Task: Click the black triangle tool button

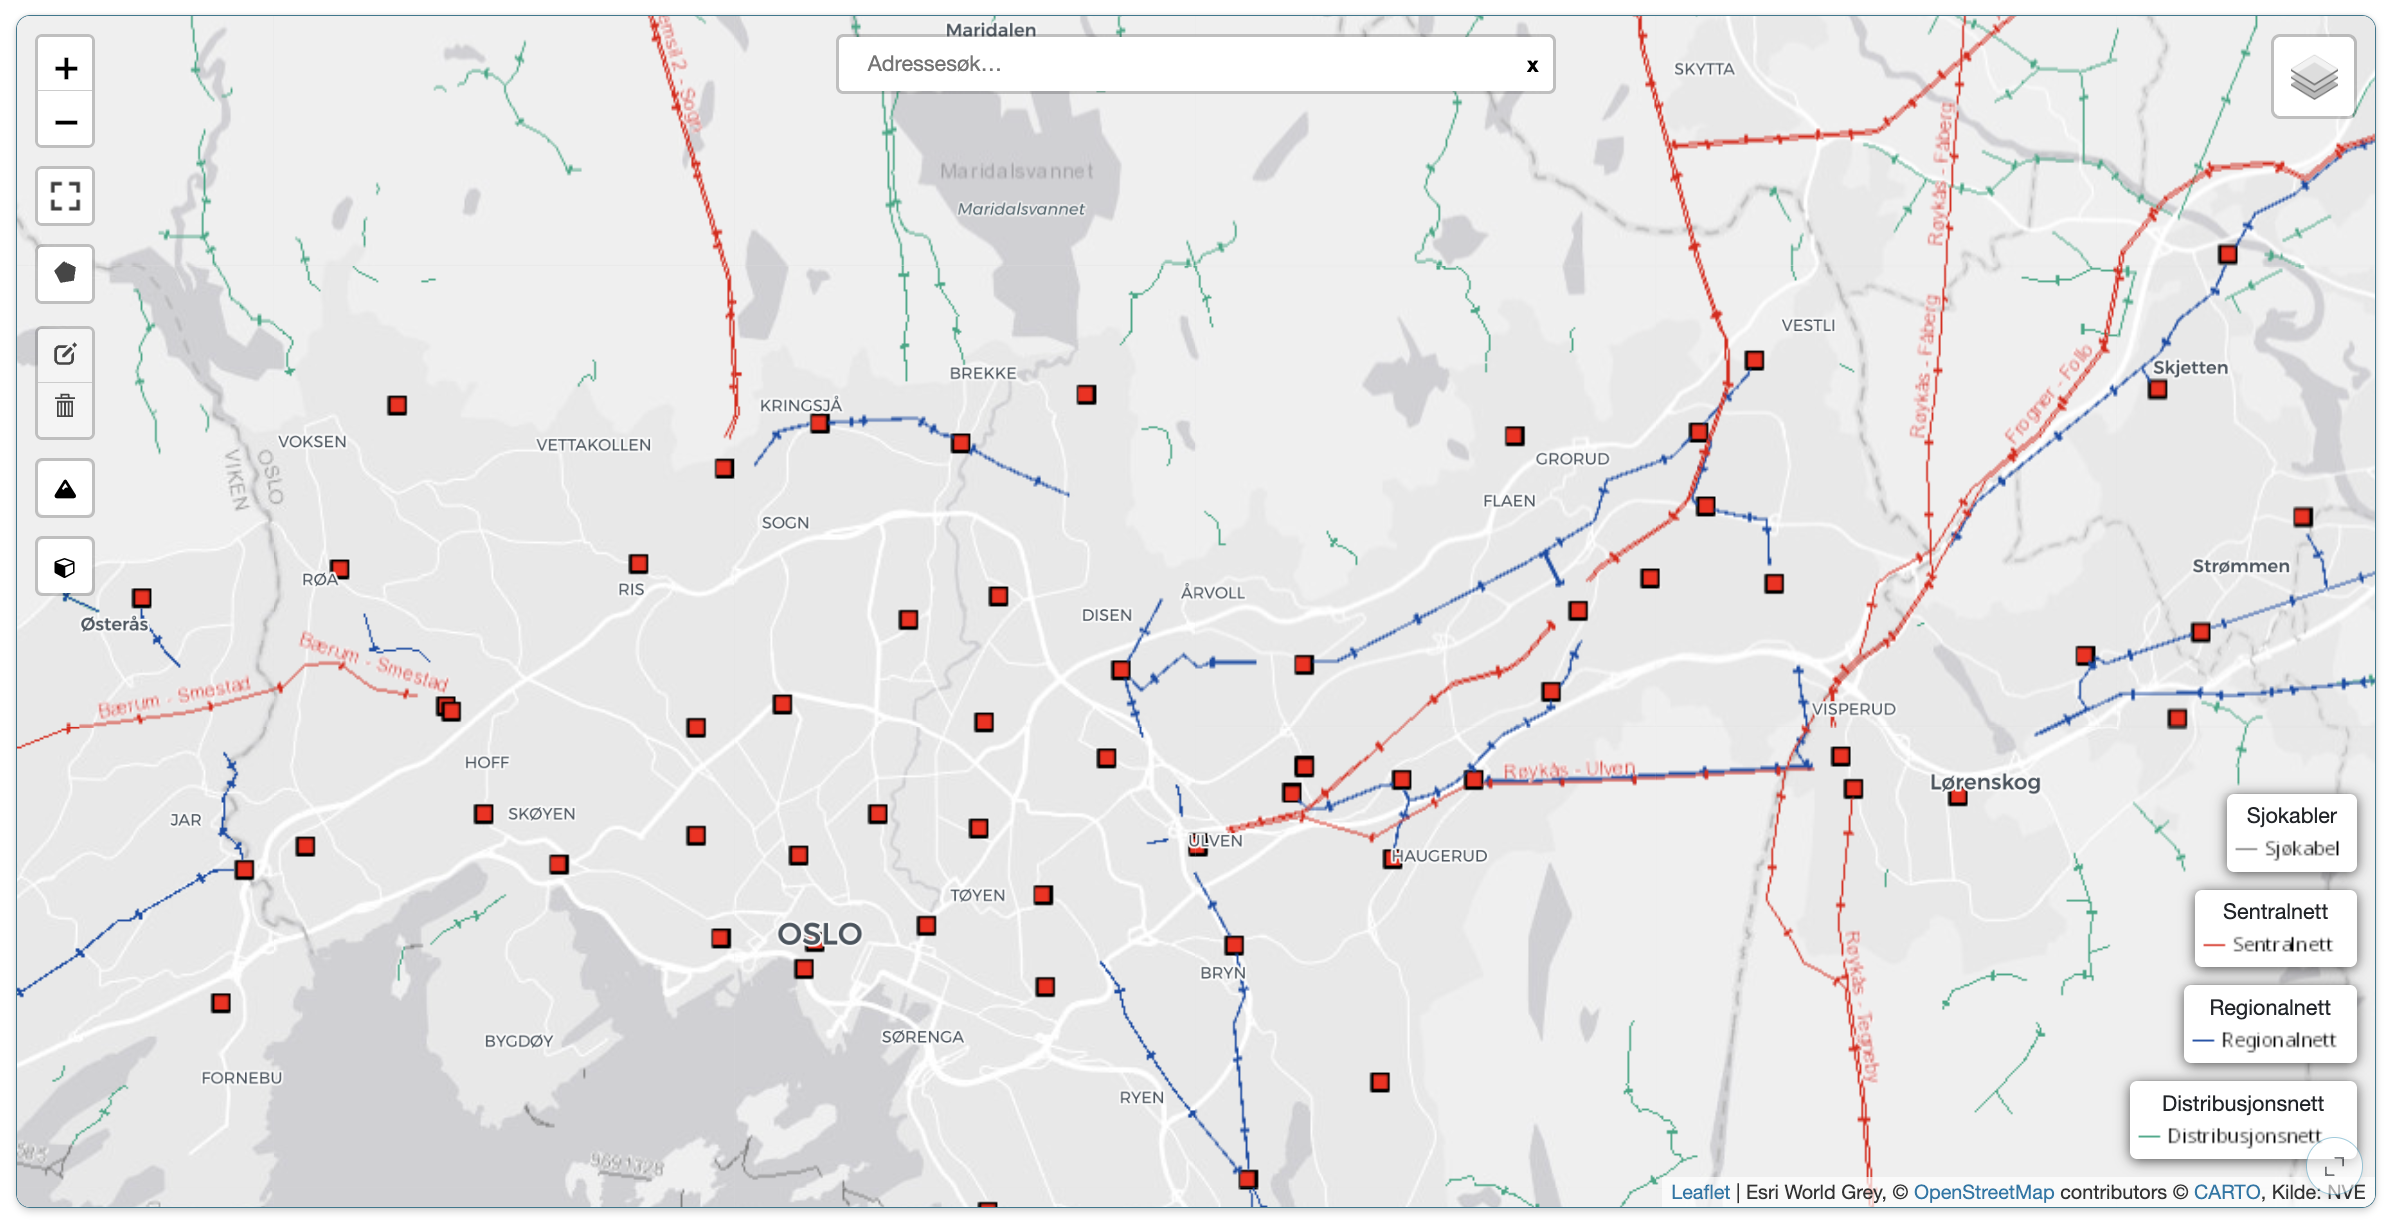Action: (x=66, y=489)
